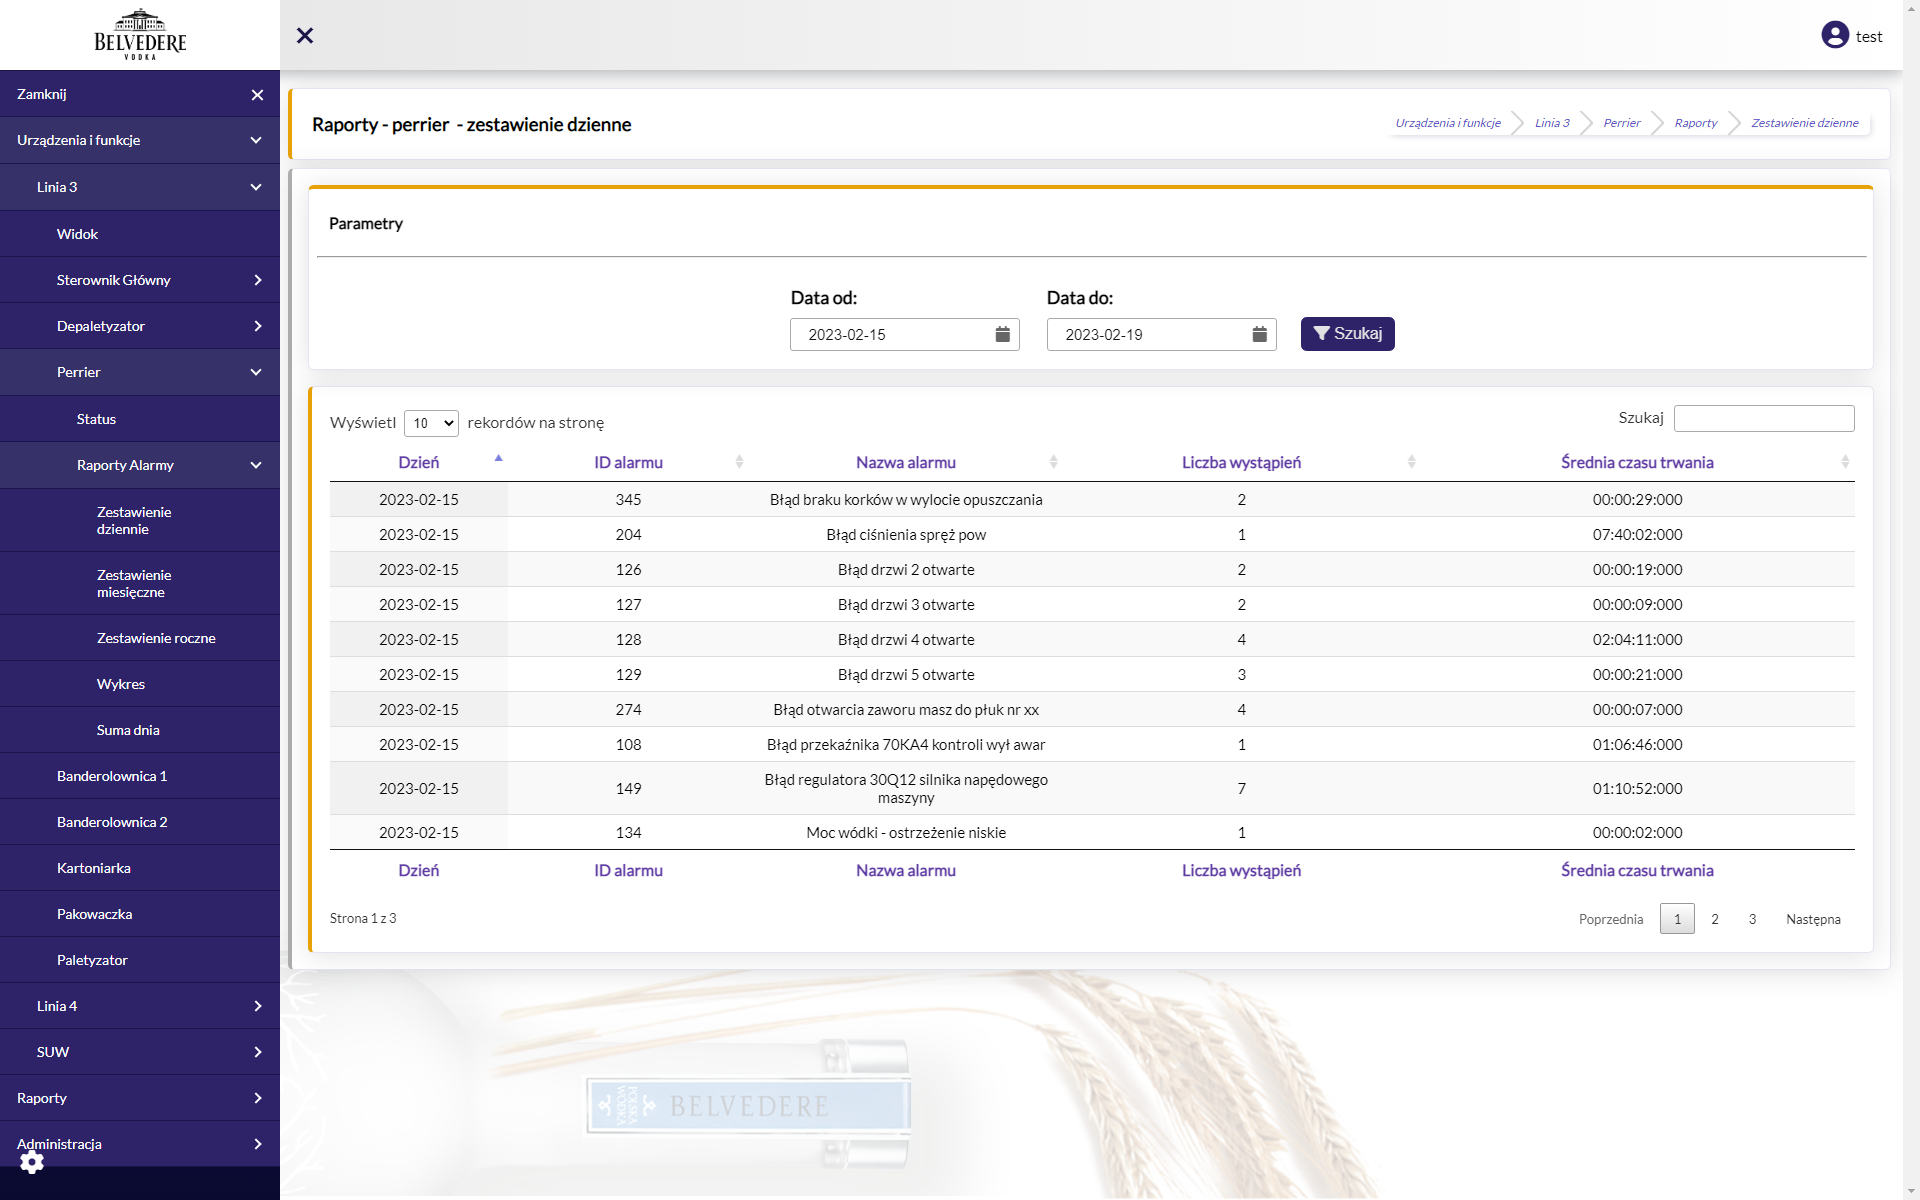Focus the Data od date field
Screen dimensions: 1920x1200
(904, 334)
